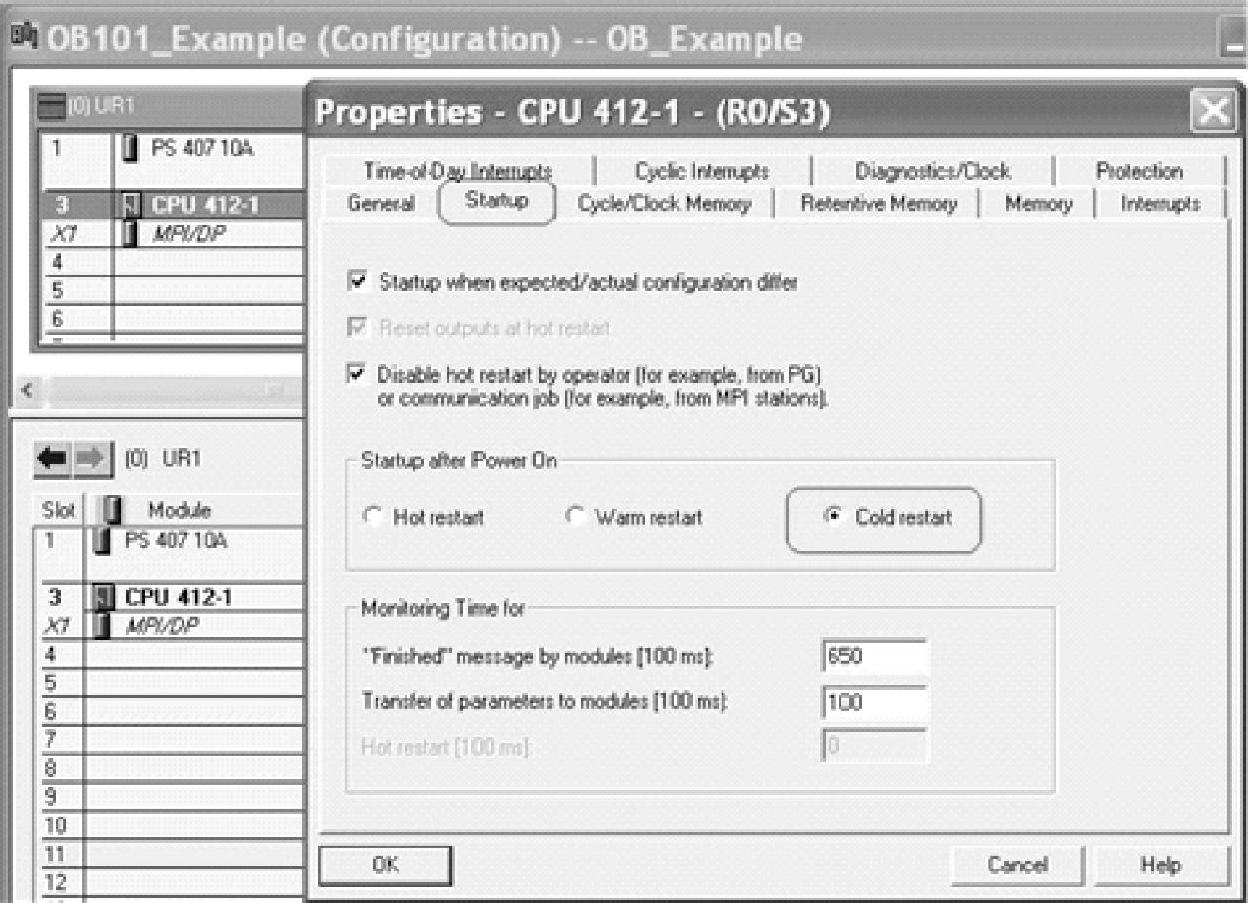Switch to the Cyclic Interrupts tab
Screen dimensions: 1248x903
click(702, 171)
